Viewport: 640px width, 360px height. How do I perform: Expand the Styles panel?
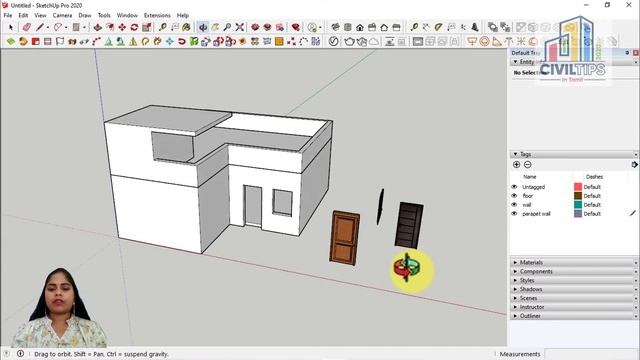(x=574, y=280)
